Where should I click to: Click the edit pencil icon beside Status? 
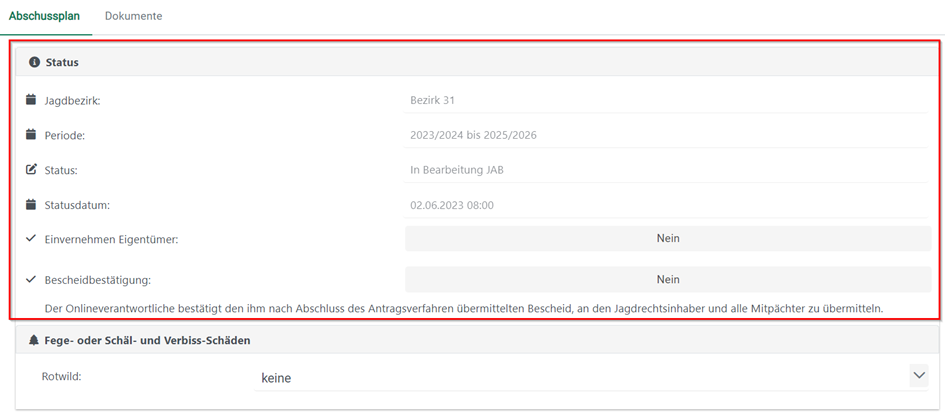click(x=31, y=170)
